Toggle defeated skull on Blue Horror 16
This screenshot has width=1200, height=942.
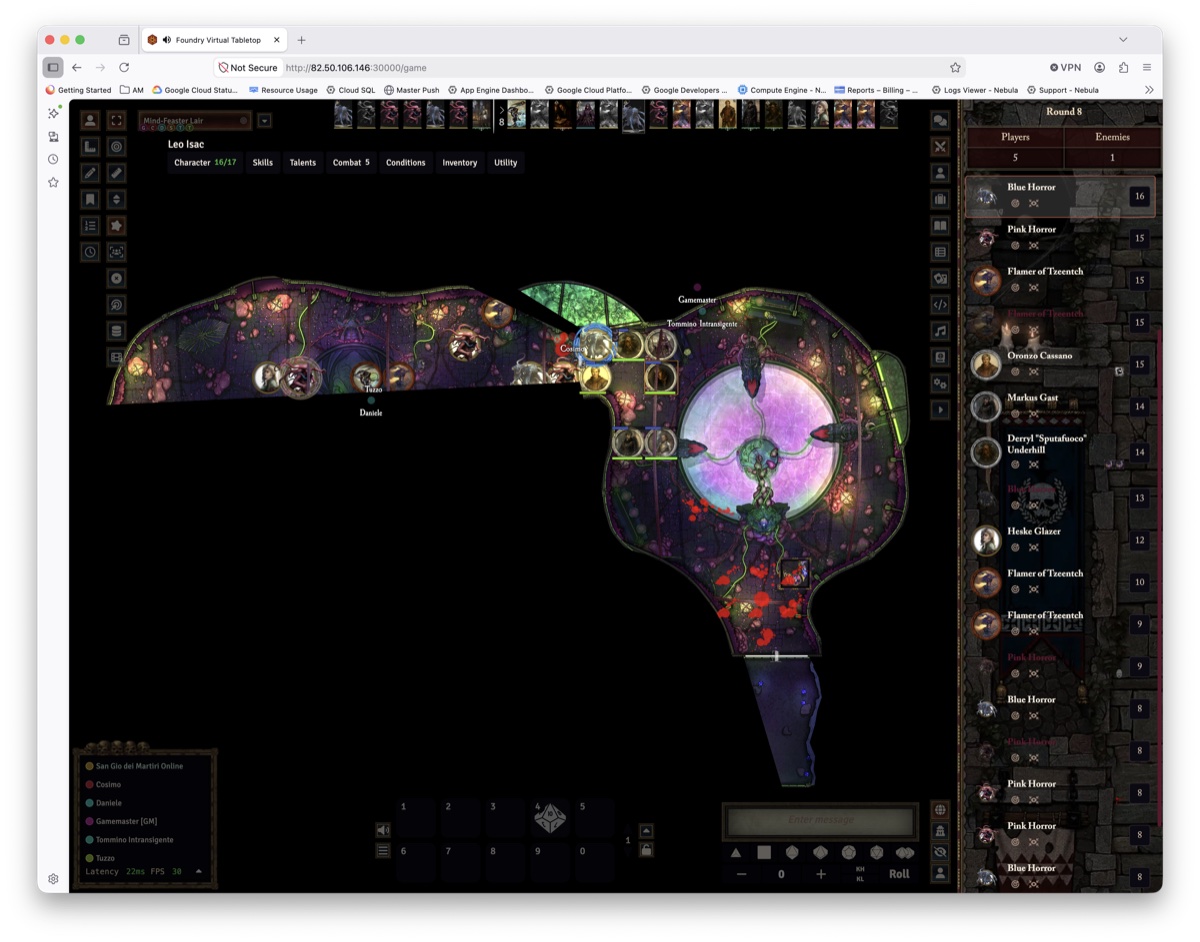coord(1034,203)
